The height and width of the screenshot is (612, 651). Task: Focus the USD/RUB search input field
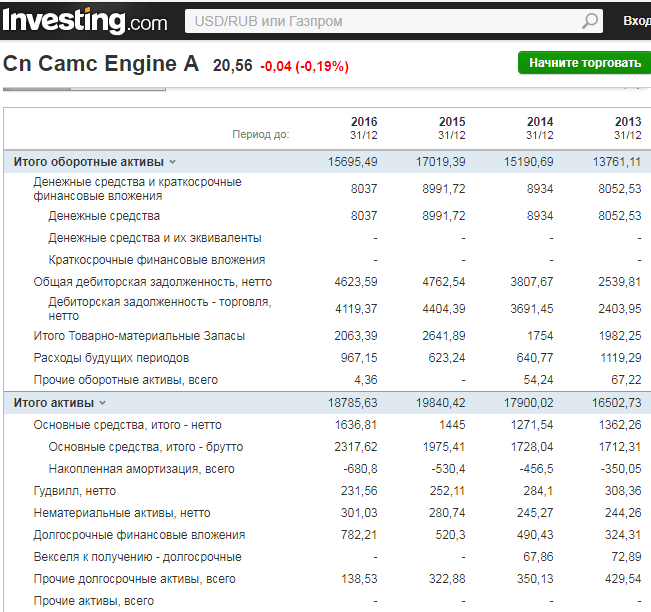coord(394,21)
